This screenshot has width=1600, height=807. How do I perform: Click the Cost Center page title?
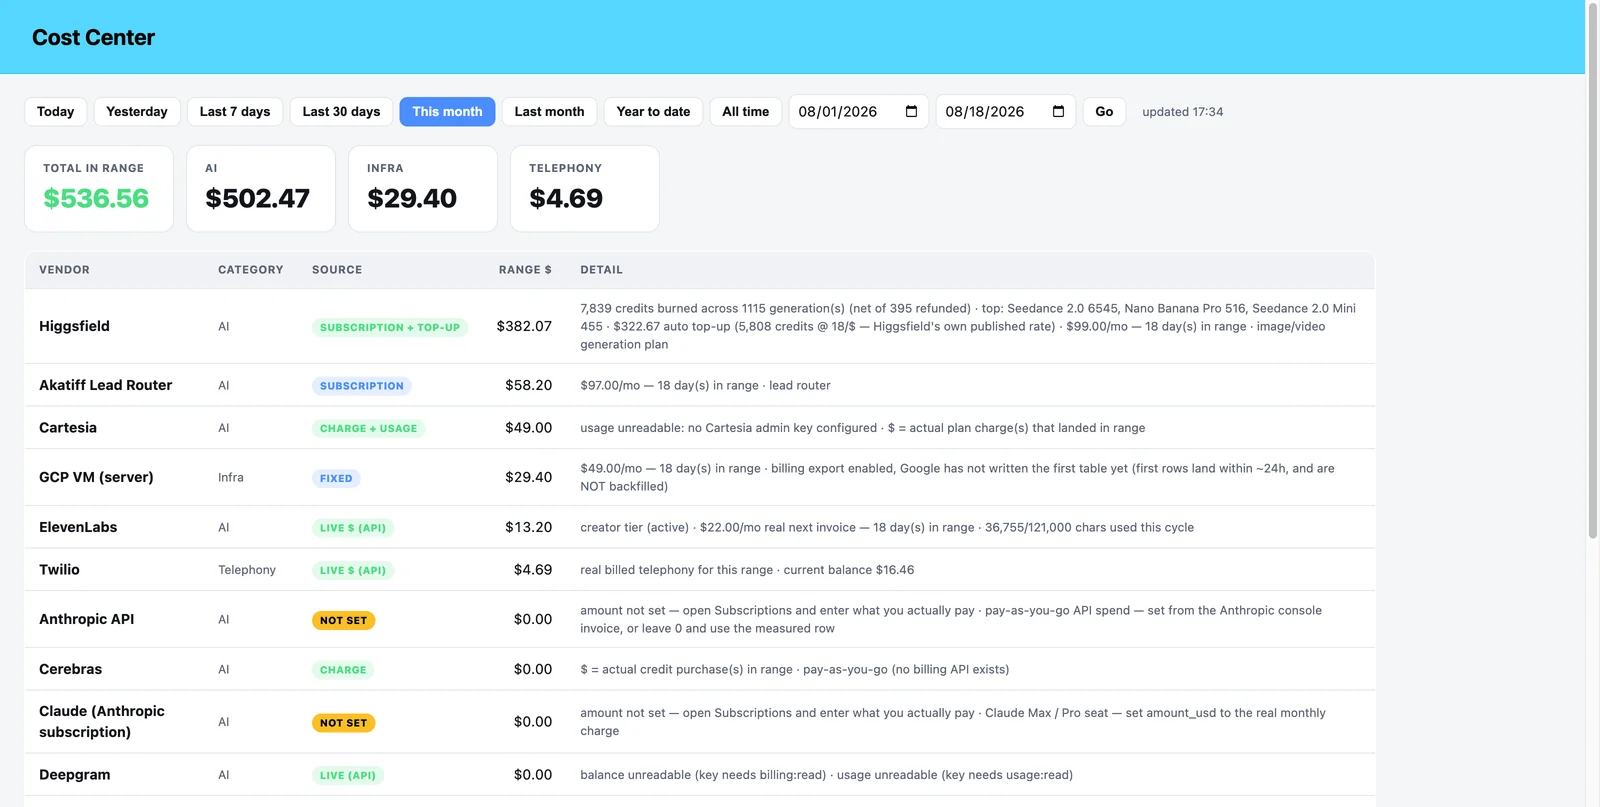pyautogui.click(x=94, y=37)
